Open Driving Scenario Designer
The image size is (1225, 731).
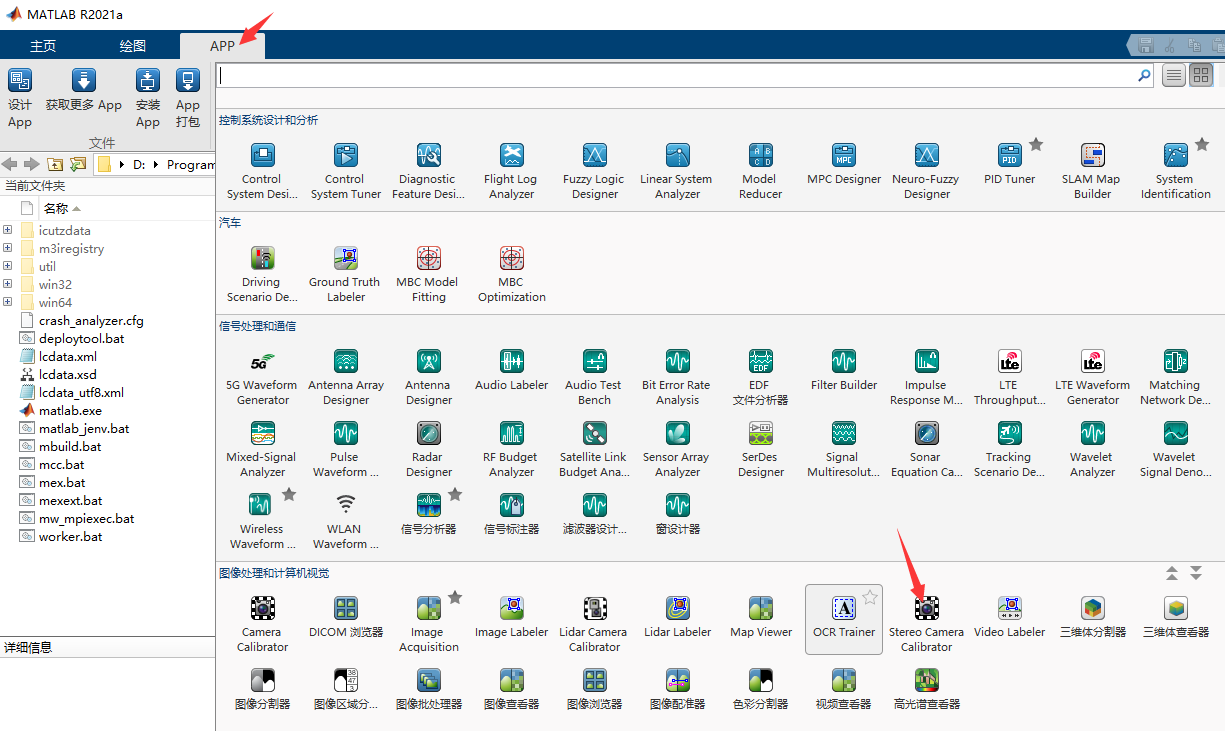pyautogui.click(x=262, y=274)
